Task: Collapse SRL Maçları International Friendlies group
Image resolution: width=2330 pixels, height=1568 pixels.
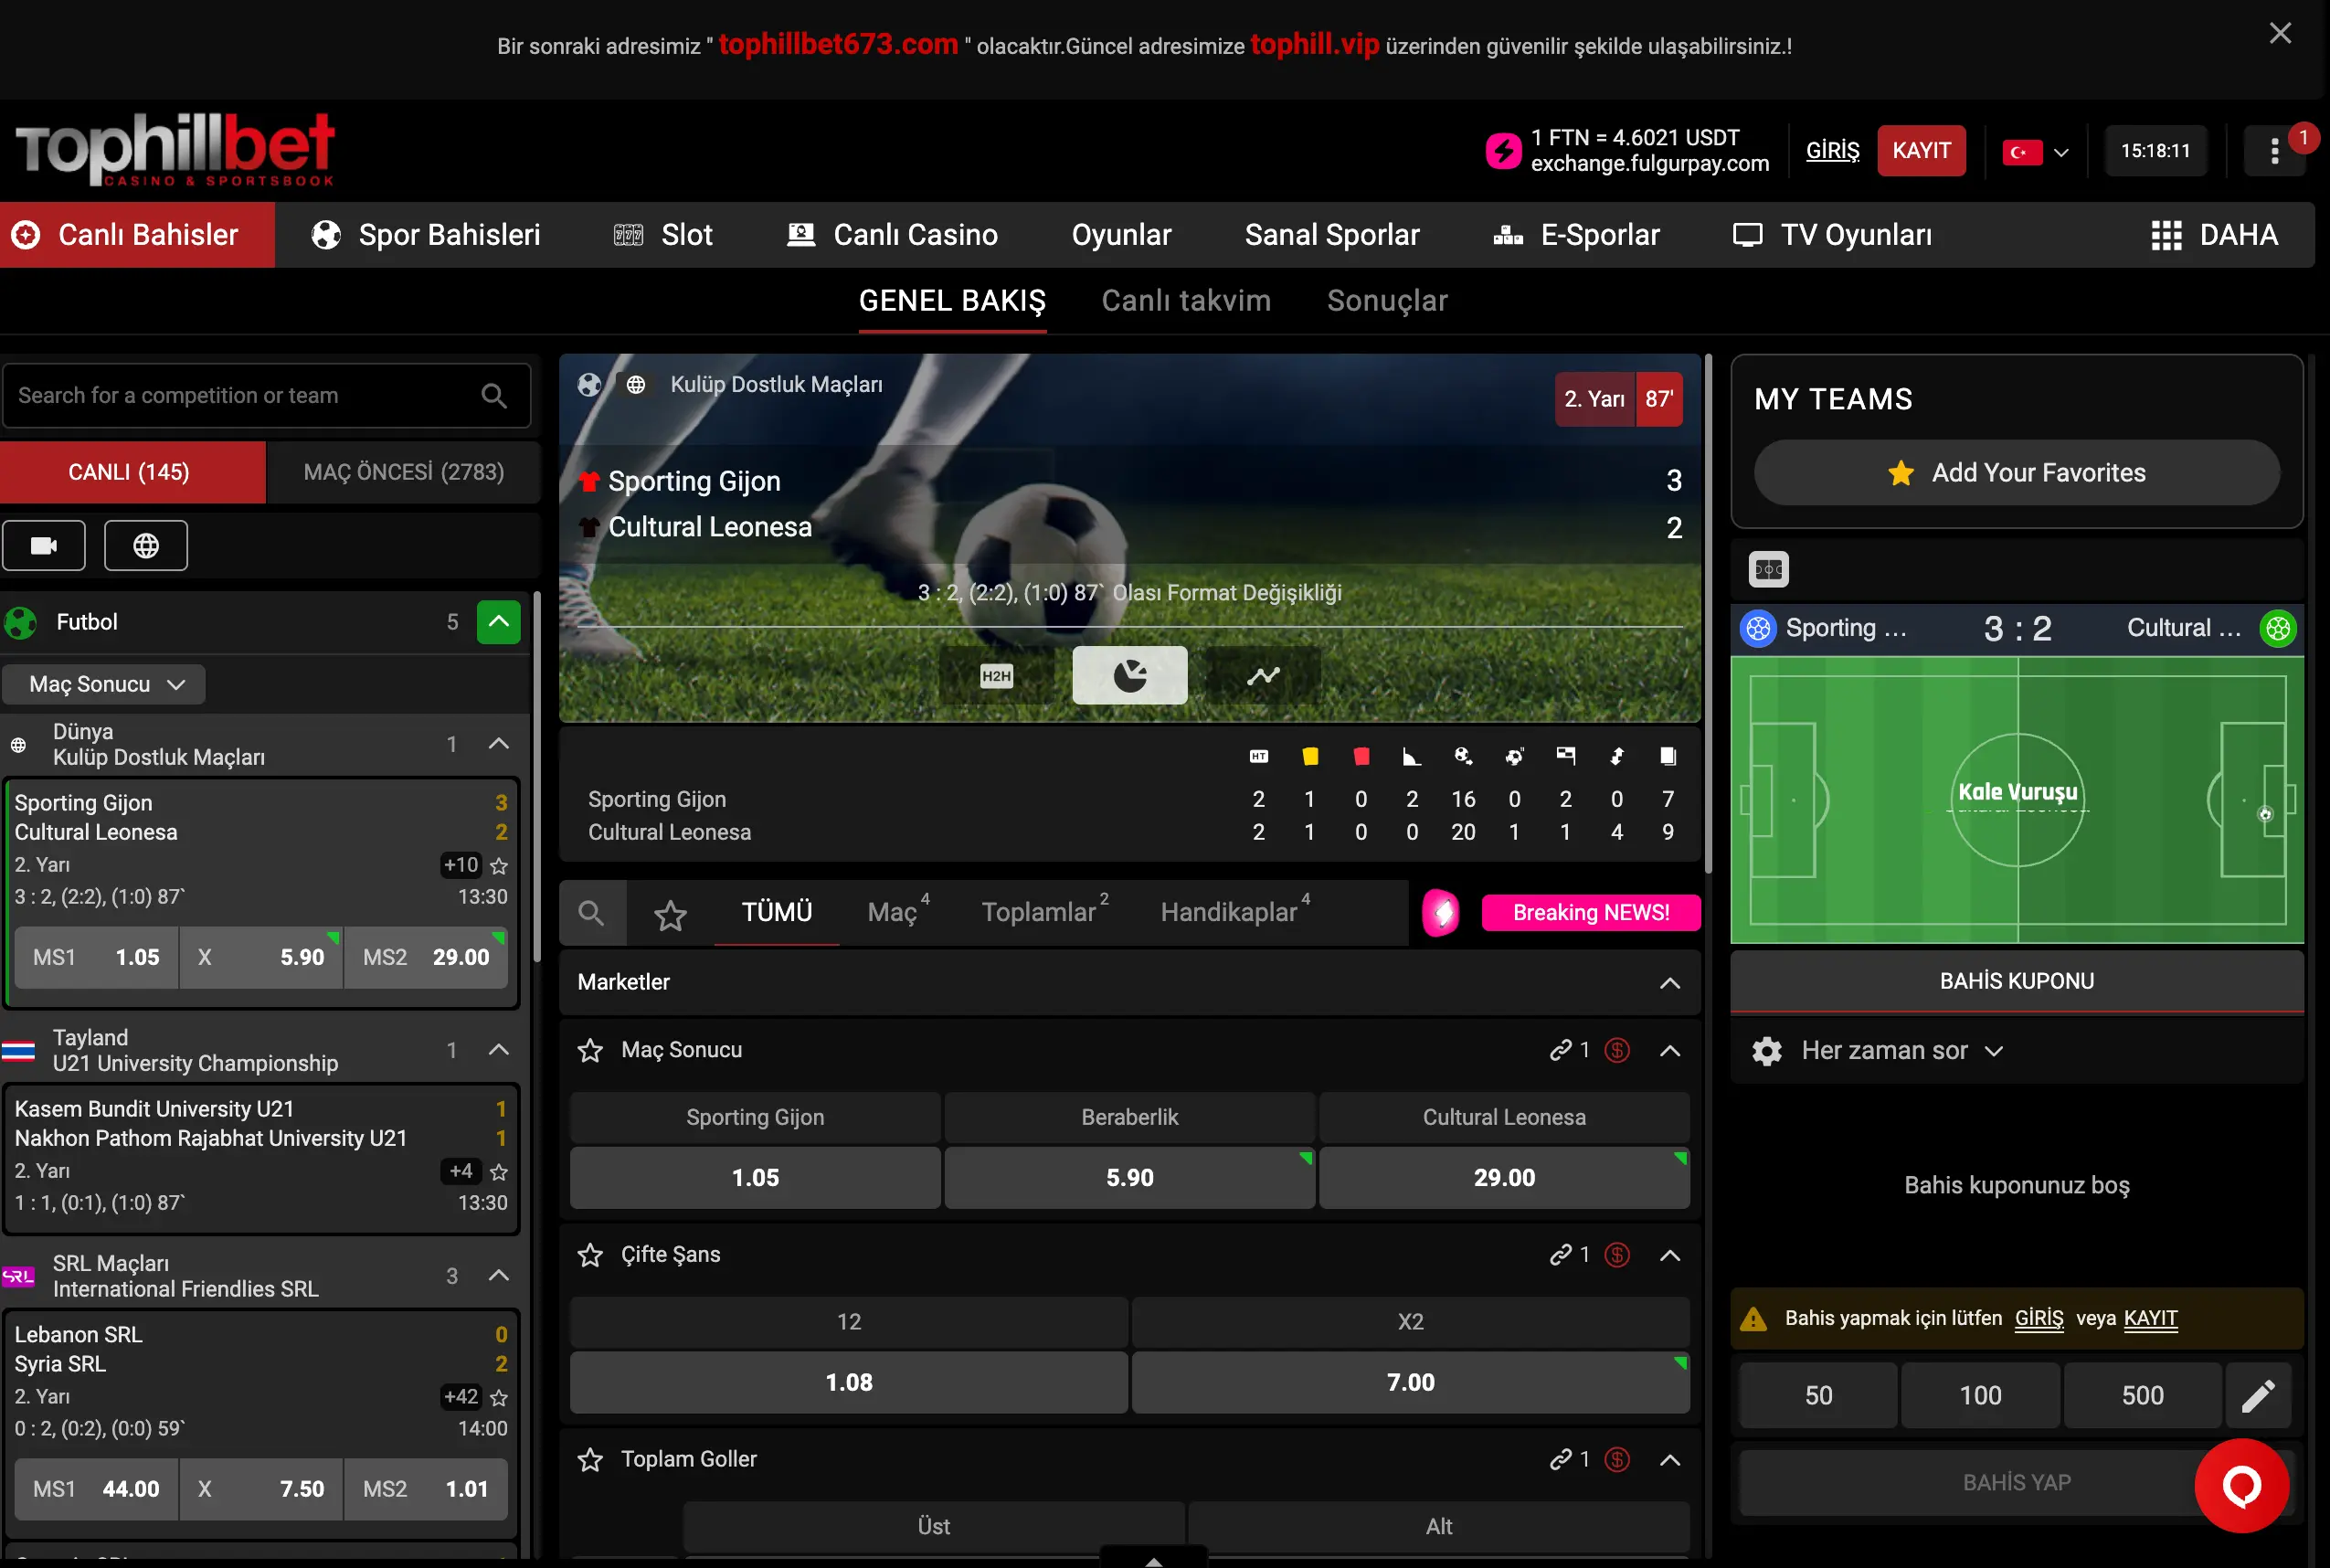Action: 499,1276
